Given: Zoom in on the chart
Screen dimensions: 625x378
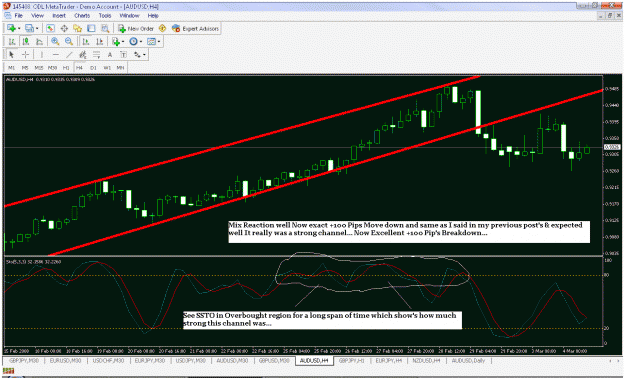Looking at the screenshot, I should pos(55,41).
